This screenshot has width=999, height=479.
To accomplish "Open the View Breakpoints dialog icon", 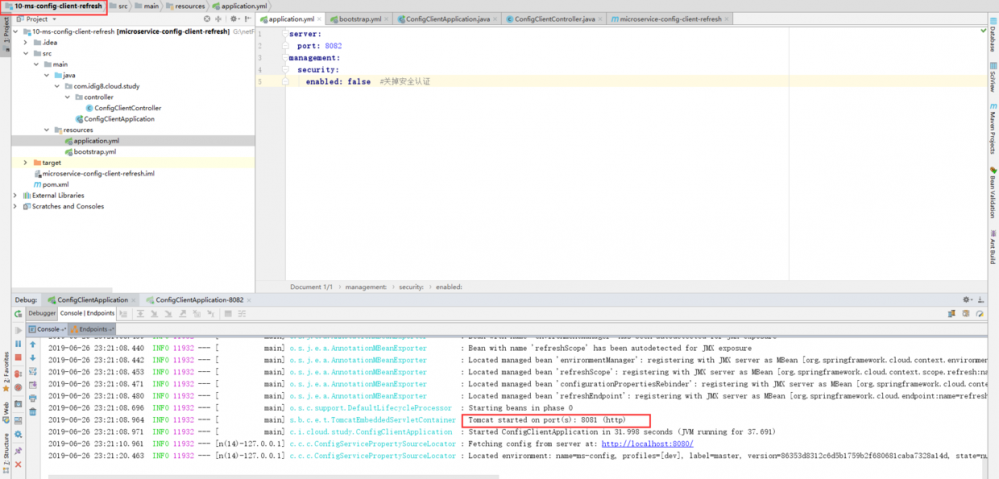I will click(x=18, y=373).
